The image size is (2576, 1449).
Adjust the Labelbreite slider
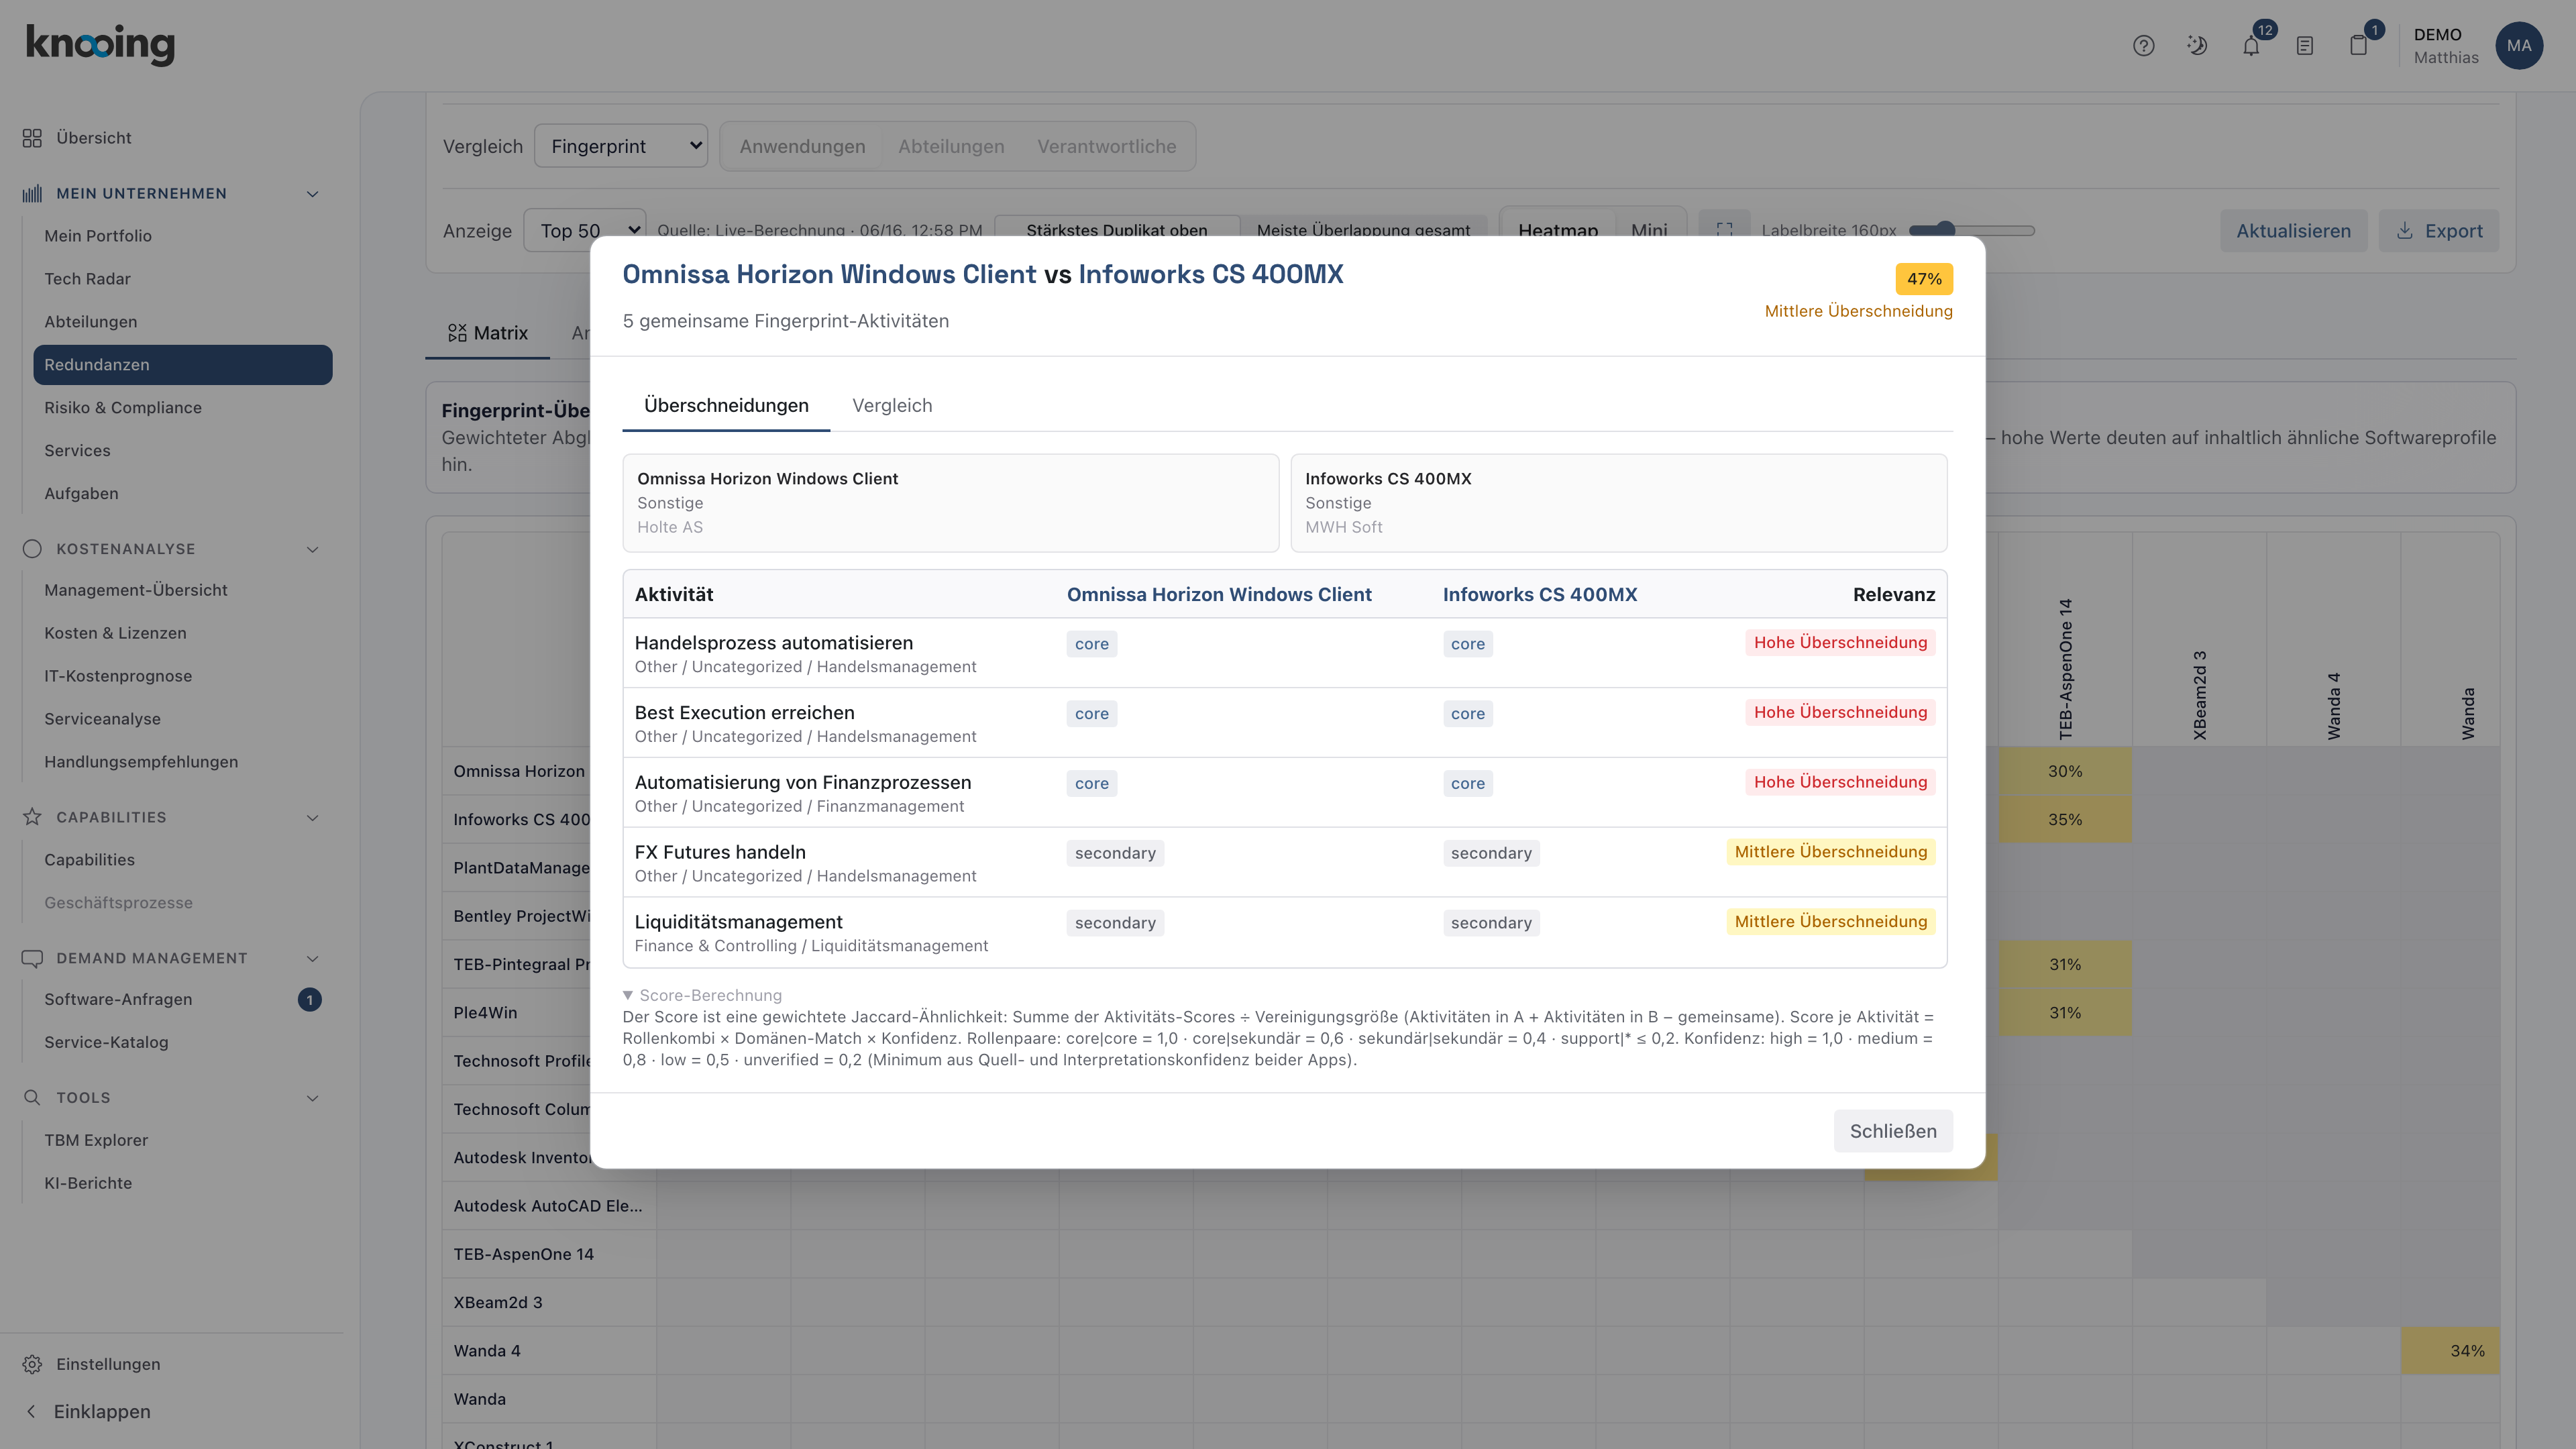pyautogui.click(x=1971, y=230)
